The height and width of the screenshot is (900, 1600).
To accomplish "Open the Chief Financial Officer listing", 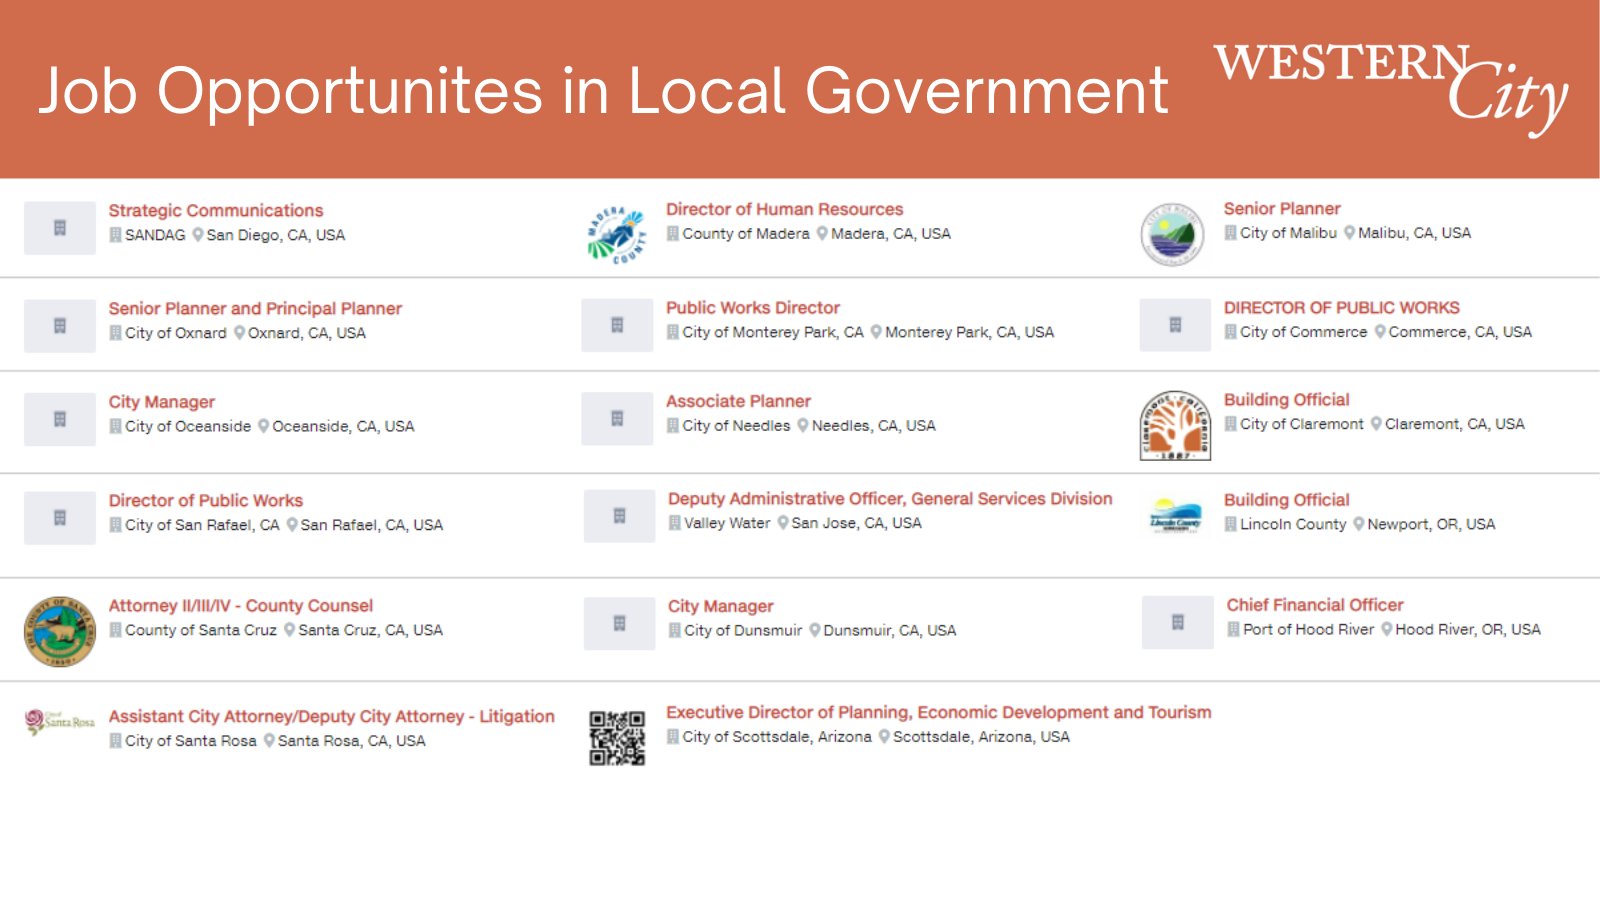I will pos(1315,604).
